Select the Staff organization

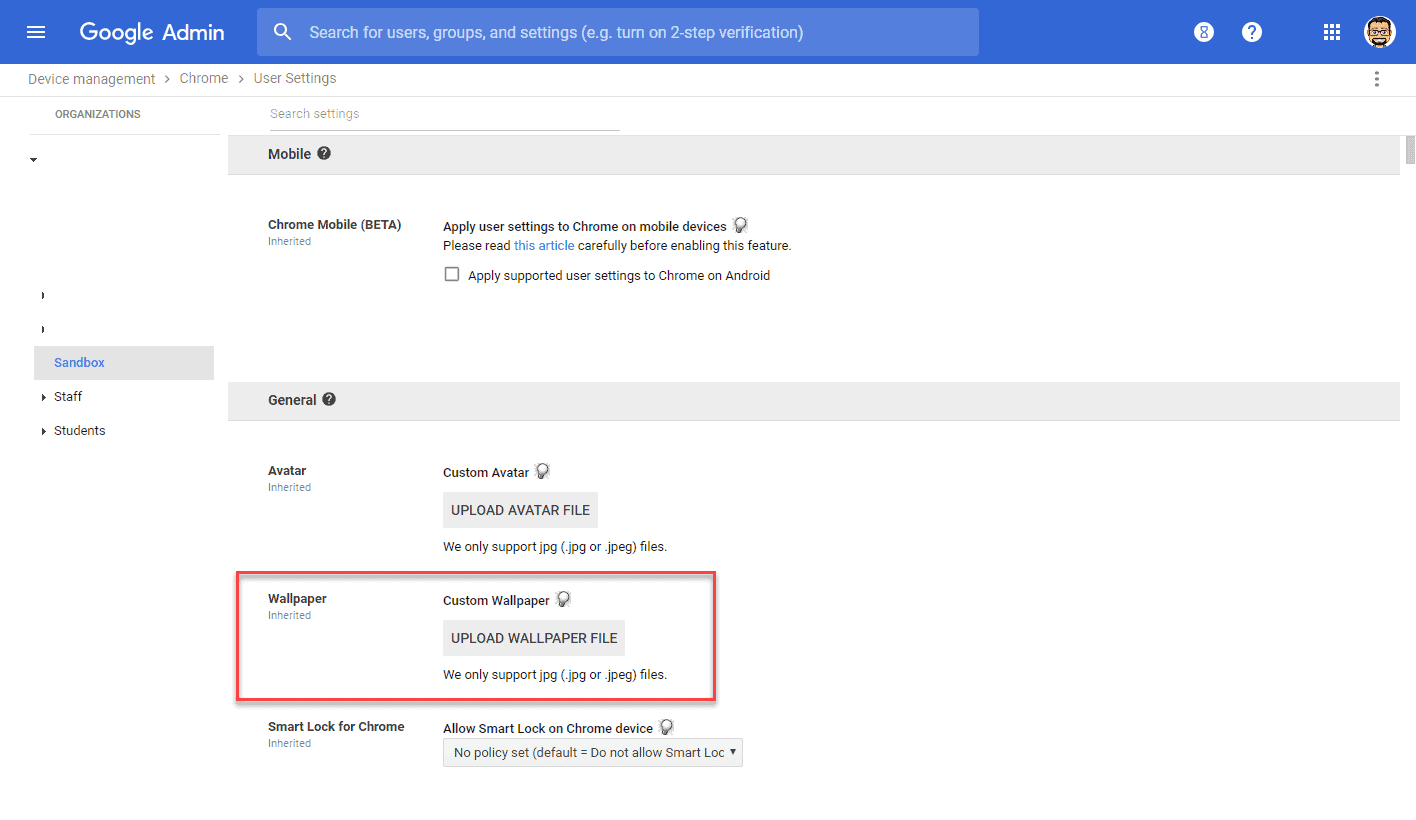point(68,397)
